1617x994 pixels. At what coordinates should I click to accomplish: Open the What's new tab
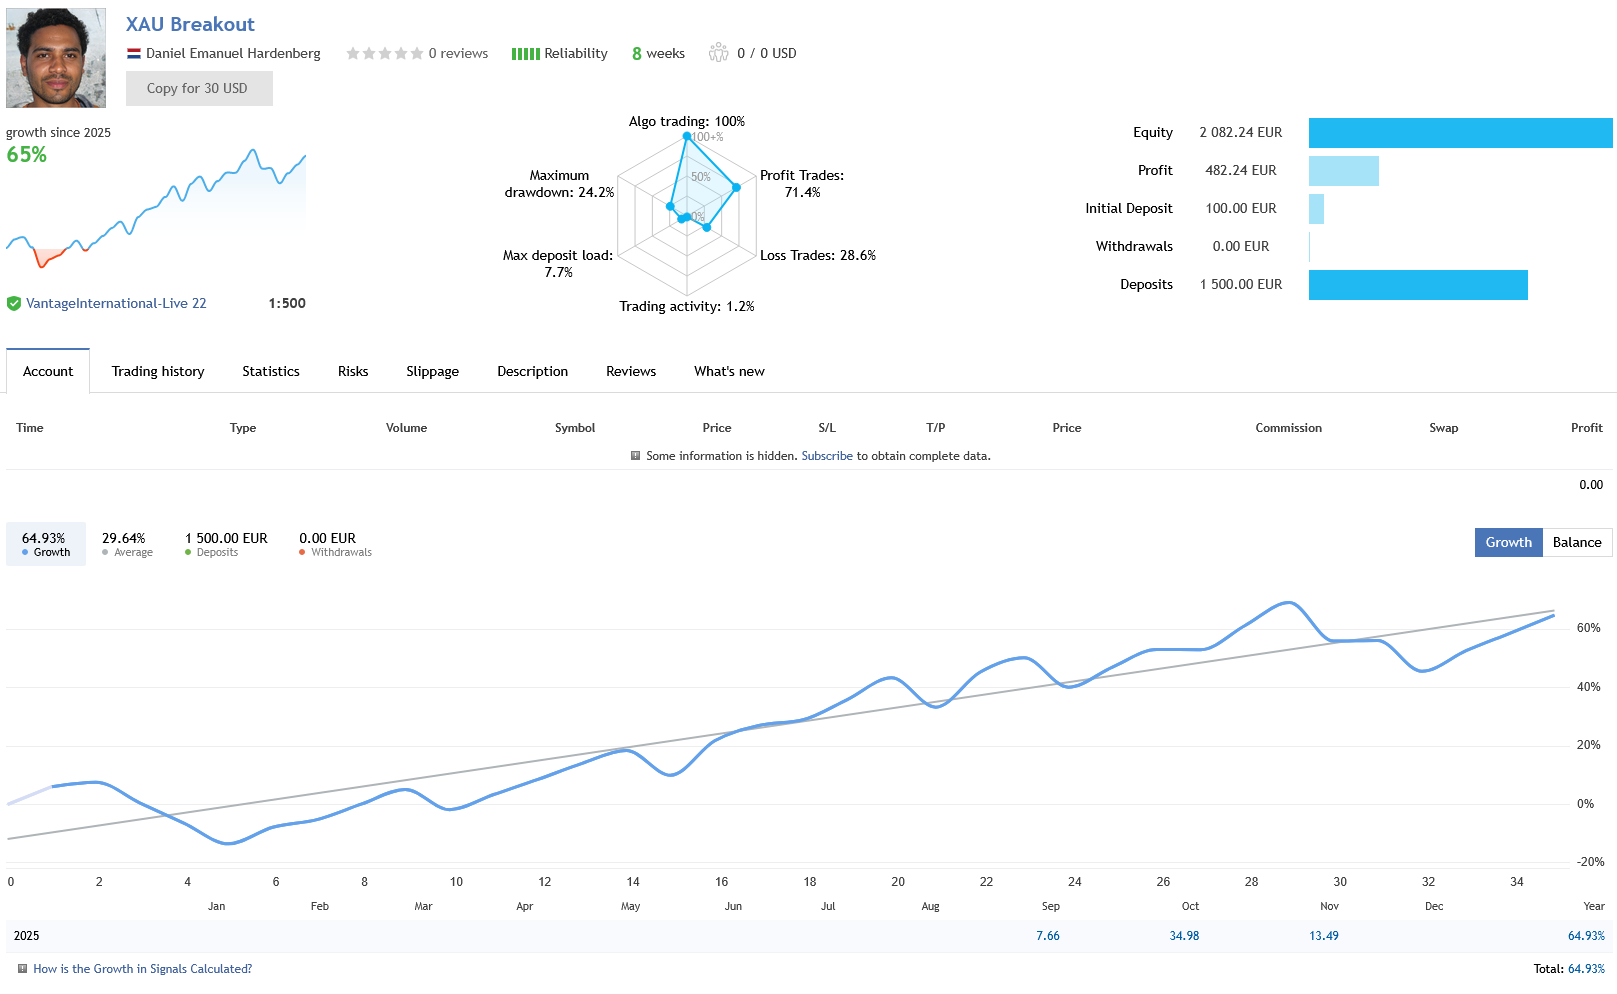click(x=728, y=371)
